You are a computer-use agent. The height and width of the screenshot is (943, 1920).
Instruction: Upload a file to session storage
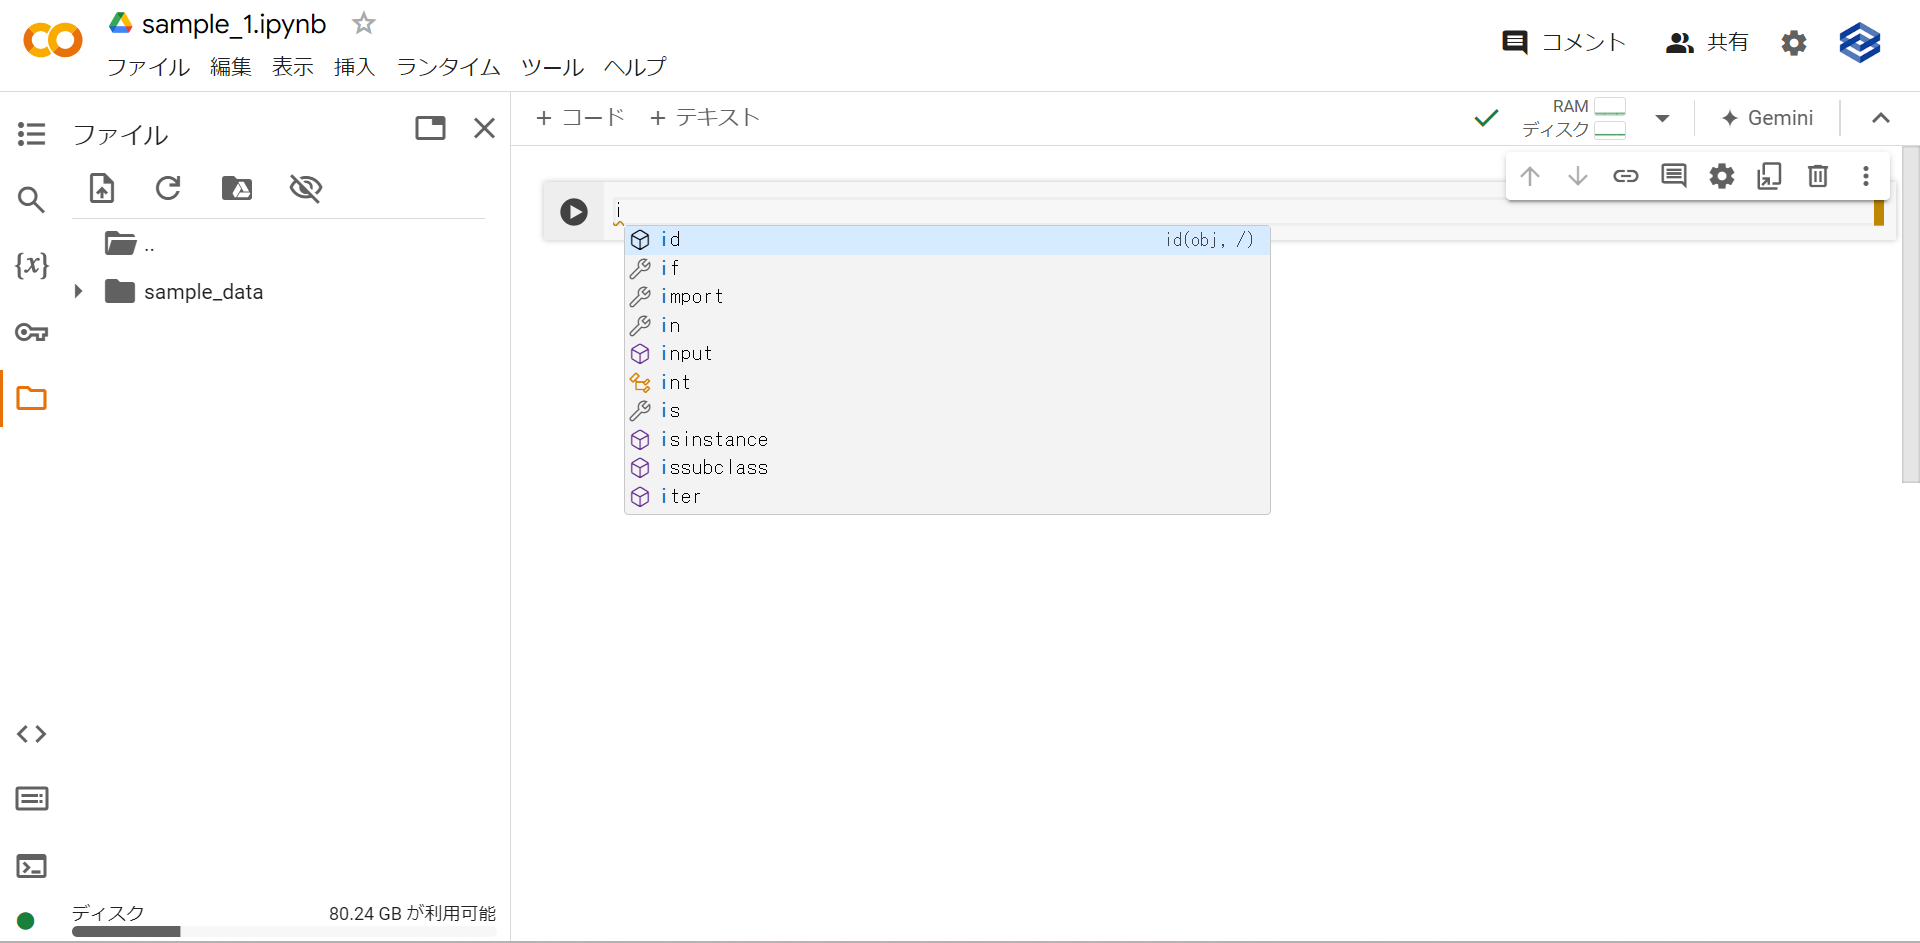pyautogui.click(x=101, y=188)
